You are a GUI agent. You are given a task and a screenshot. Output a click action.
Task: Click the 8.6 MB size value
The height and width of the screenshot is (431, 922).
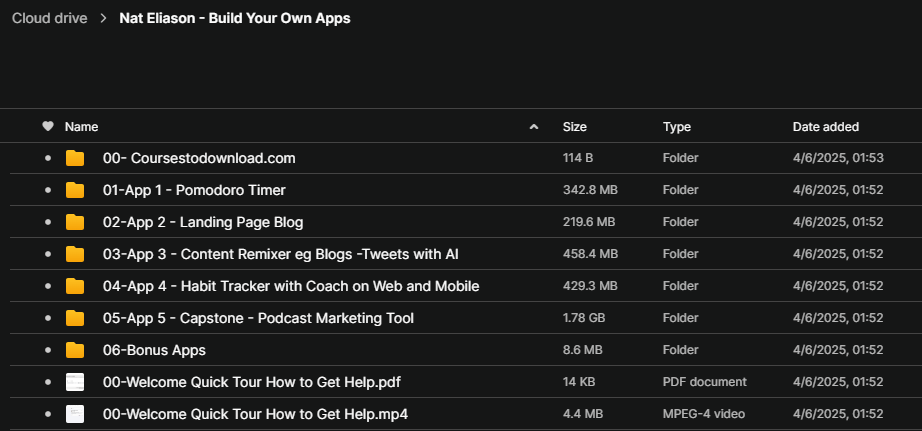583,350
